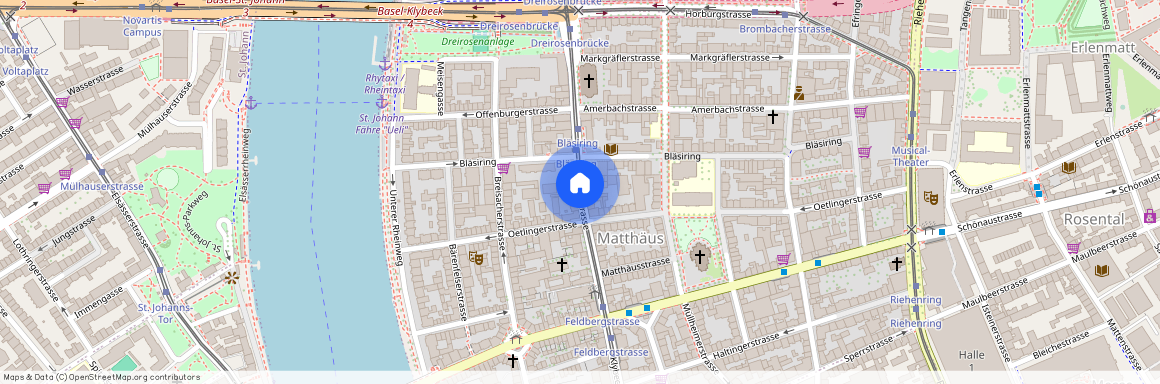Click the church cross icon beside Markgräflerstrasse
Screen dimensions: 1160x384
(x=589, y=80)
